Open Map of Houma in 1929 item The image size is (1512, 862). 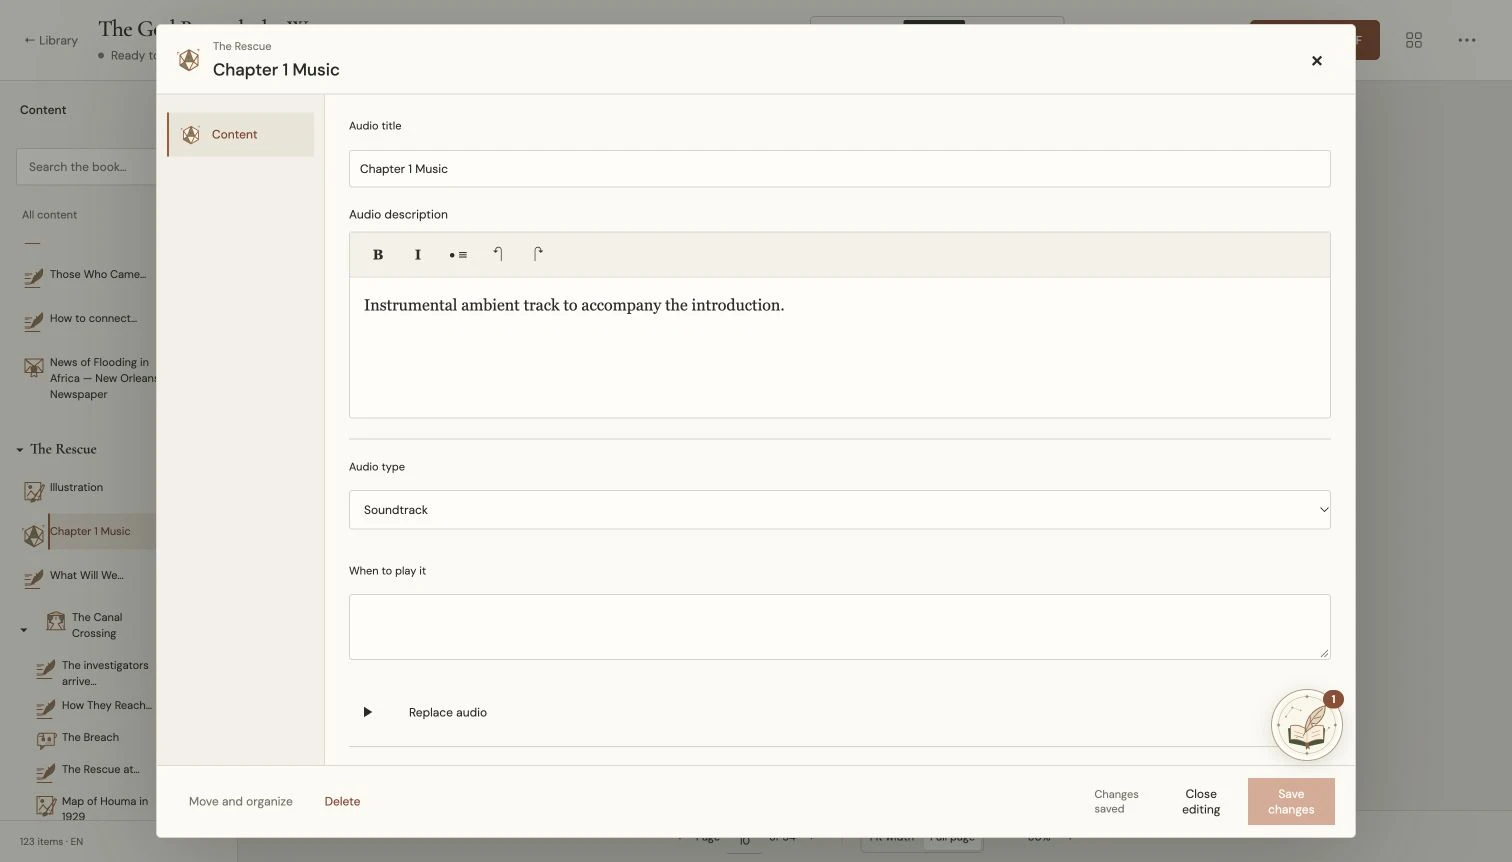pyautogui.click(x=105, y=808)
